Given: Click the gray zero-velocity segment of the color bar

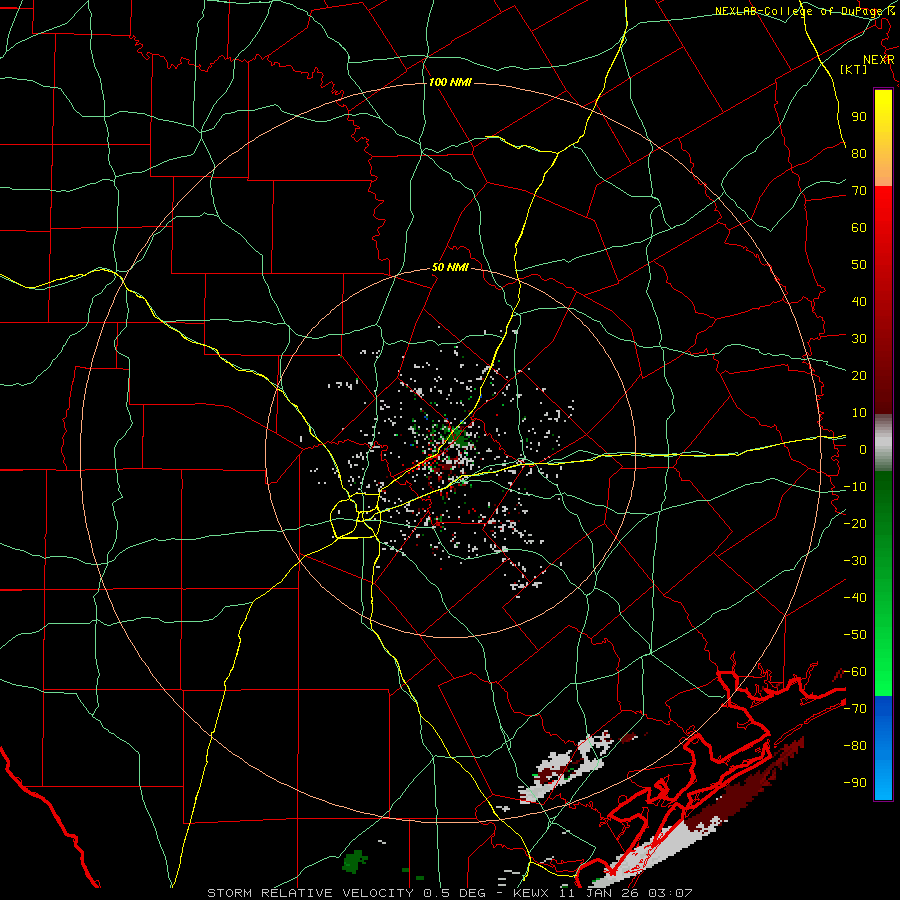Looking at the screenshot, I should click(x=883, y=443).
